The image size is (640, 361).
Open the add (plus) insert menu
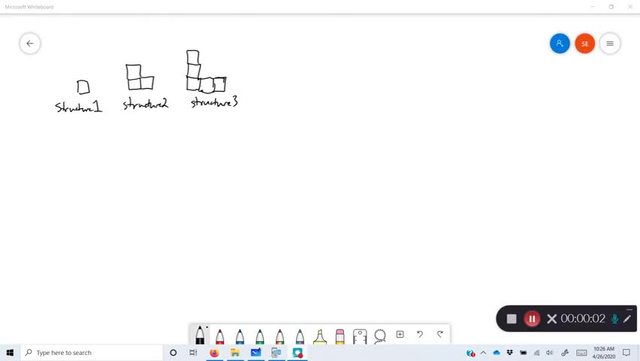pyautogui.click(x=400, y=334)
